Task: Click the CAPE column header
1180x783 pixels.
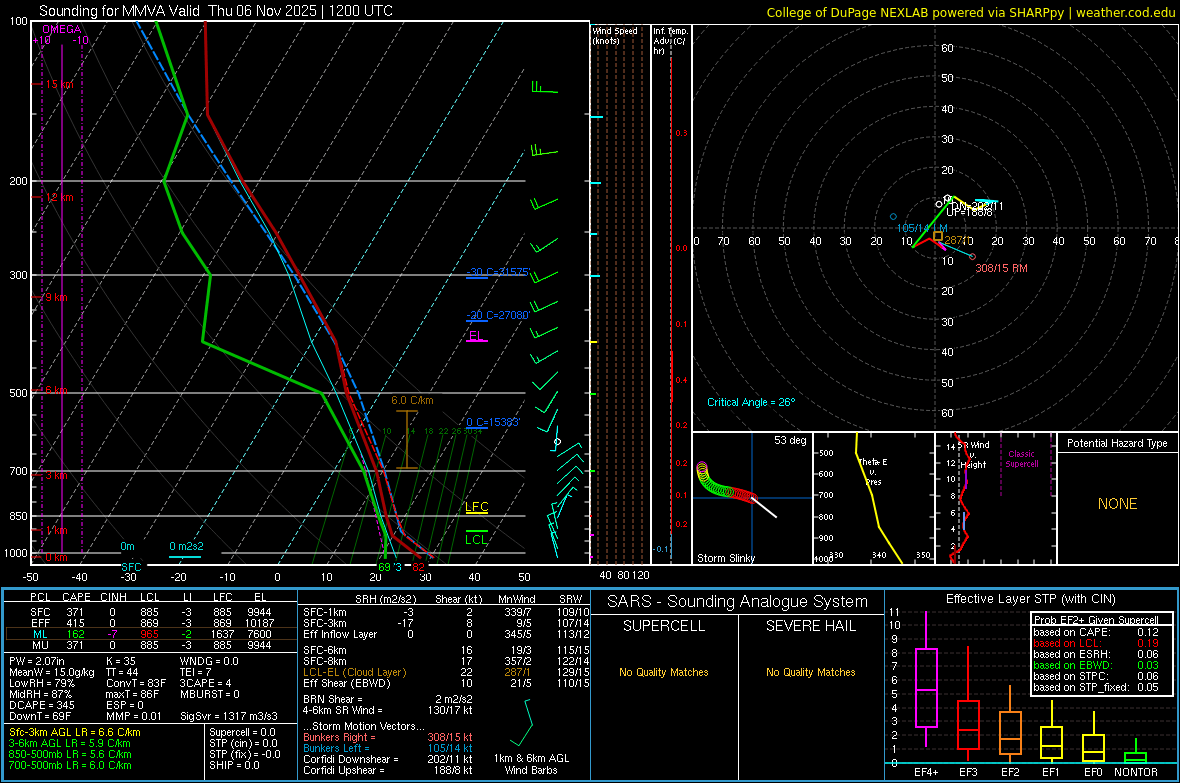Action: (76, 597)
